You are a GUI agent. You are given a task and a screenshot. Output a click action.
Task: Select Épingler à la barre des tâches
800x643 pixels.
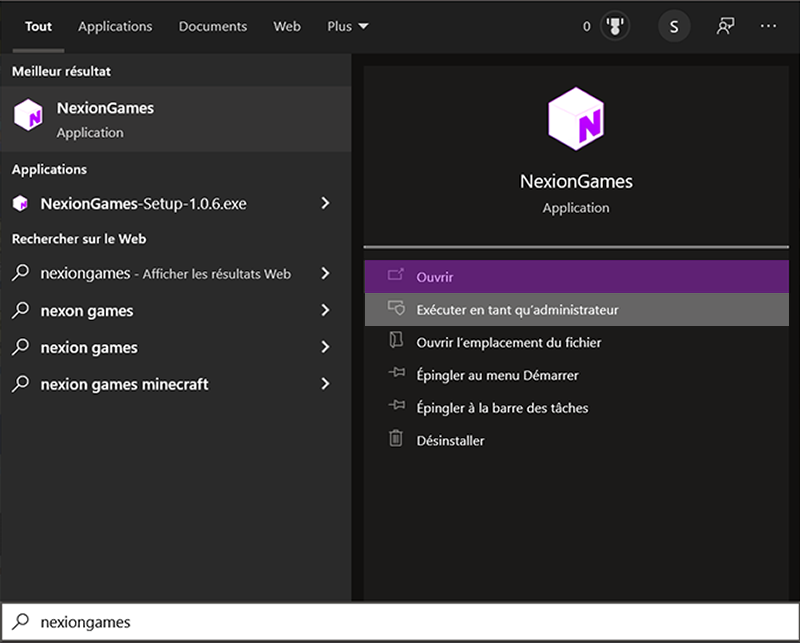click(576, 407)
